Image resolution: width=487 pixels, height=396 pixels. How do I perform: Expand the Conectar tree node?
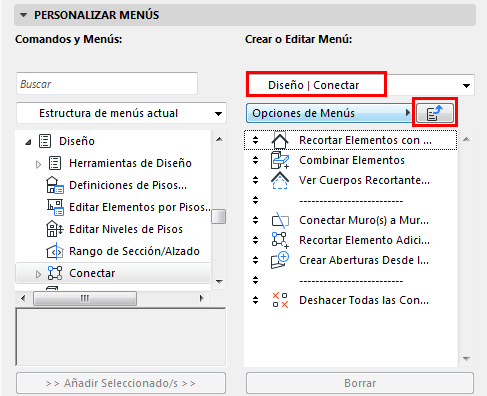tap(38, 274)
